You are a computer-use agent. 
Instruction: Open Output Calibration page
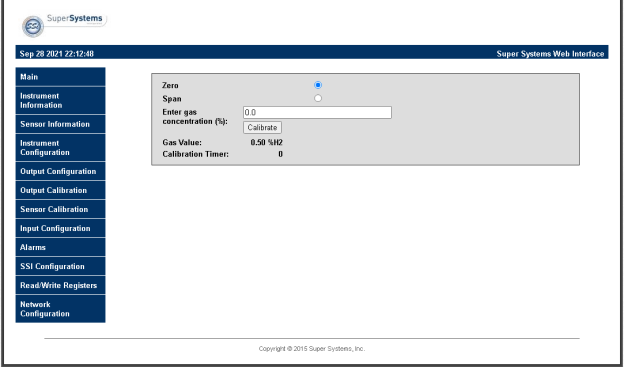coord(60,190)
